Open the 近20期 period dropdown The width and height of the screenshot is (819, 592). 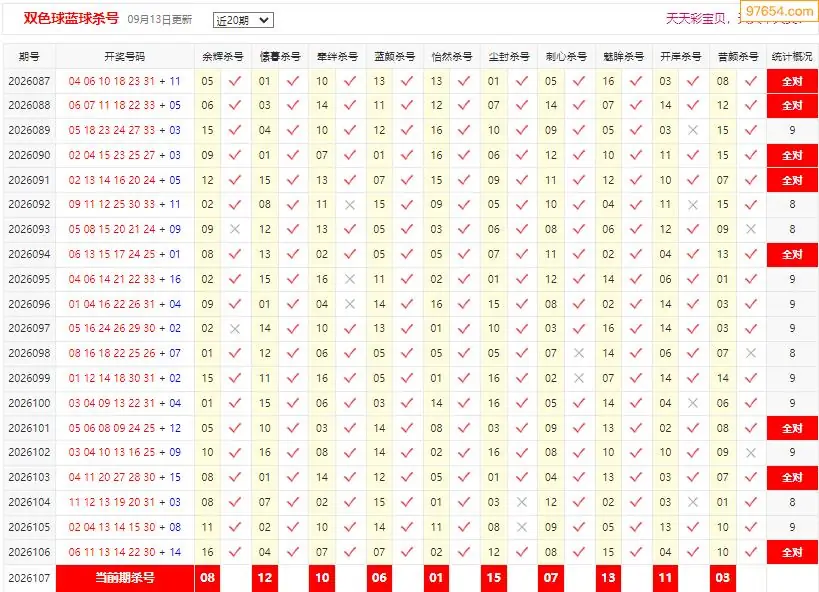(x=243, y=20)
